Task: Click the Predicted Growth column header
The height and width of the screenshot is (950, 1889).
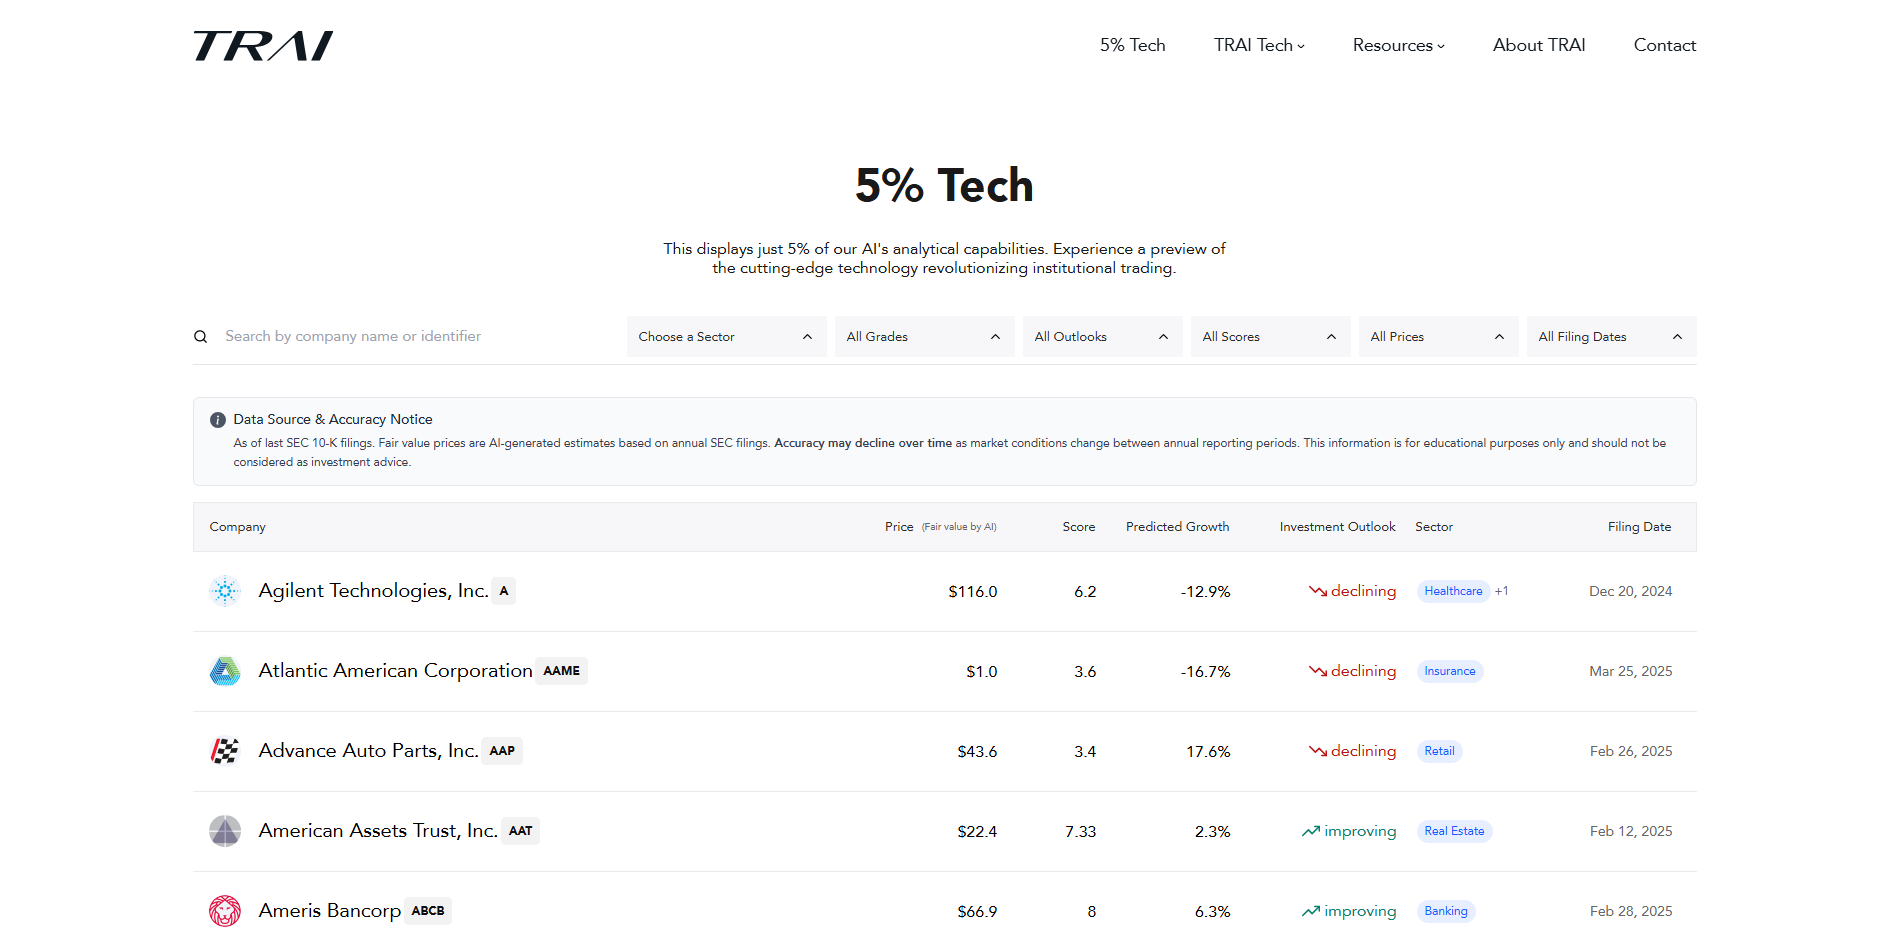Action: pyautogui.click(x=1178, y=527)
